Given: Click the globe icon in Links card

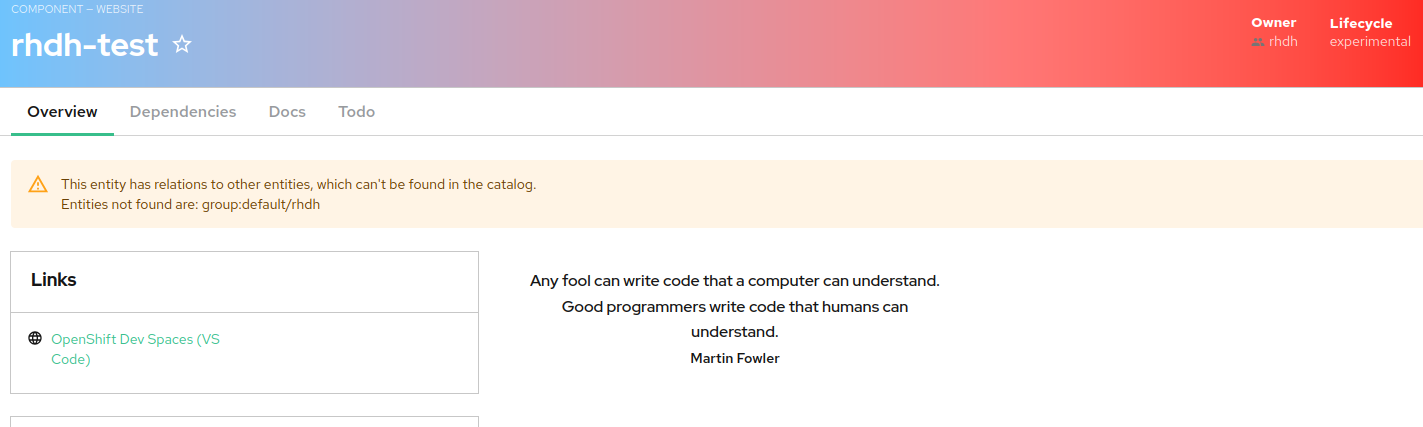Looking at the screenshot, I should pos(35,339).
